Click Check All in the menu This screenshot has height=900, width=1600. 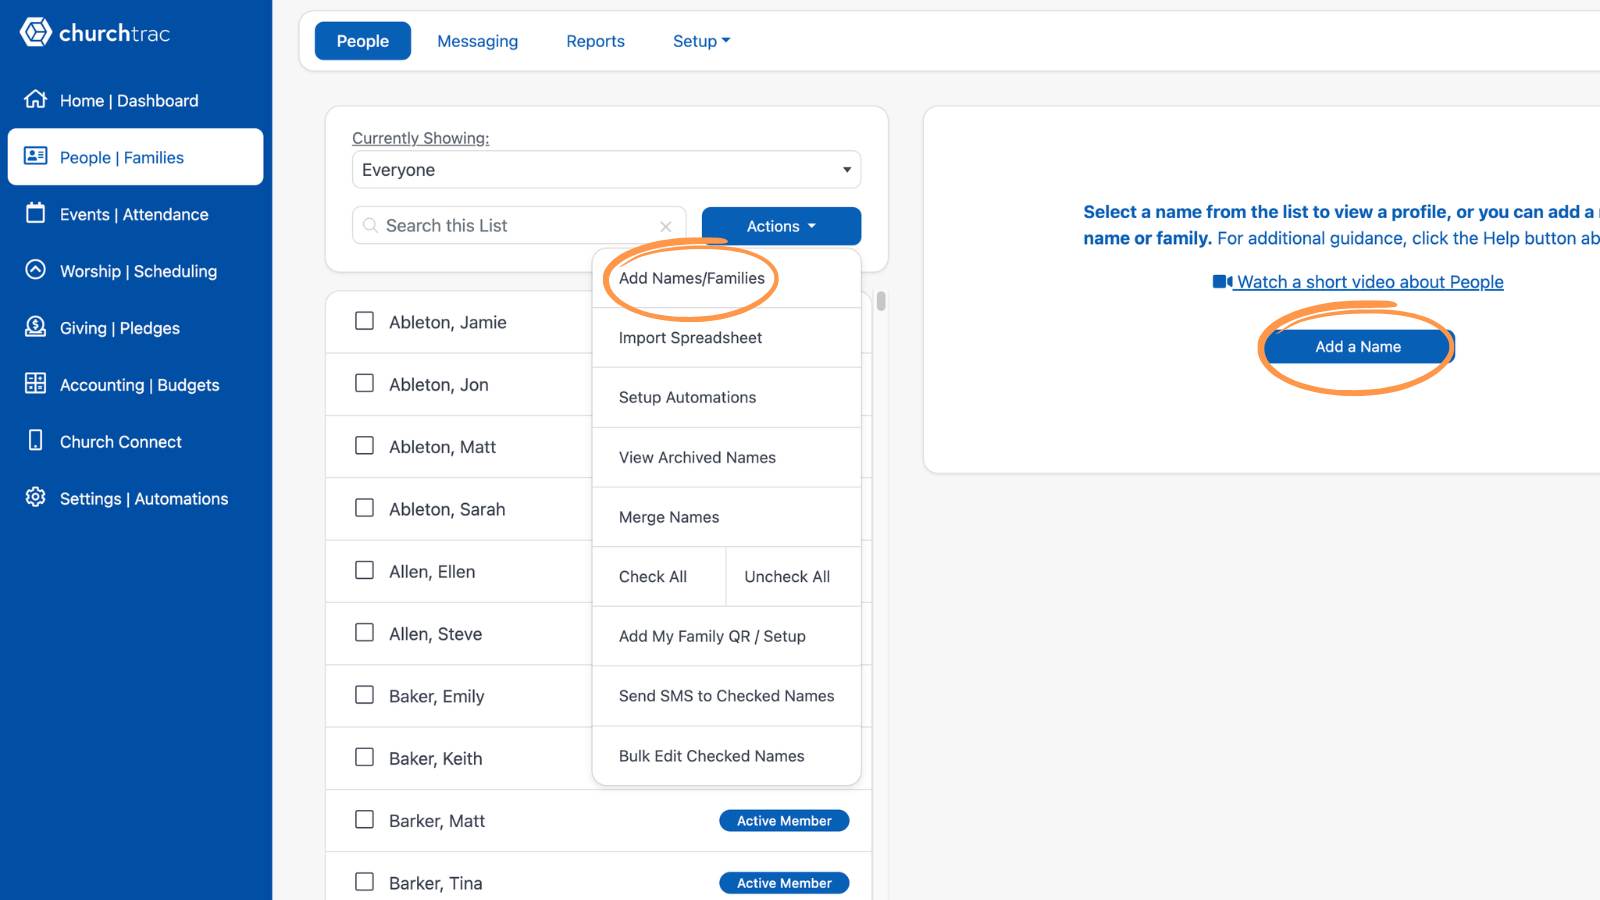click(659, 577)
